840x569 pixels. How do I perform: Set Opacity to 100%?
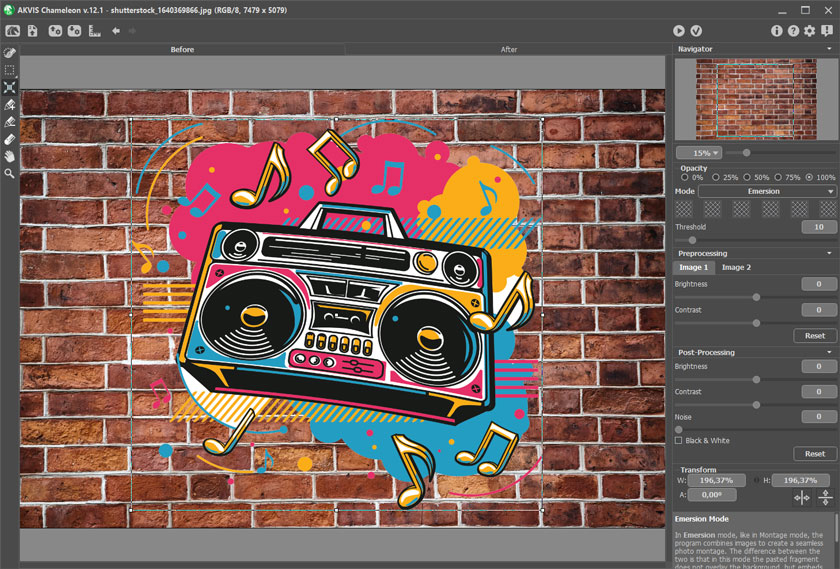point(809,177)
